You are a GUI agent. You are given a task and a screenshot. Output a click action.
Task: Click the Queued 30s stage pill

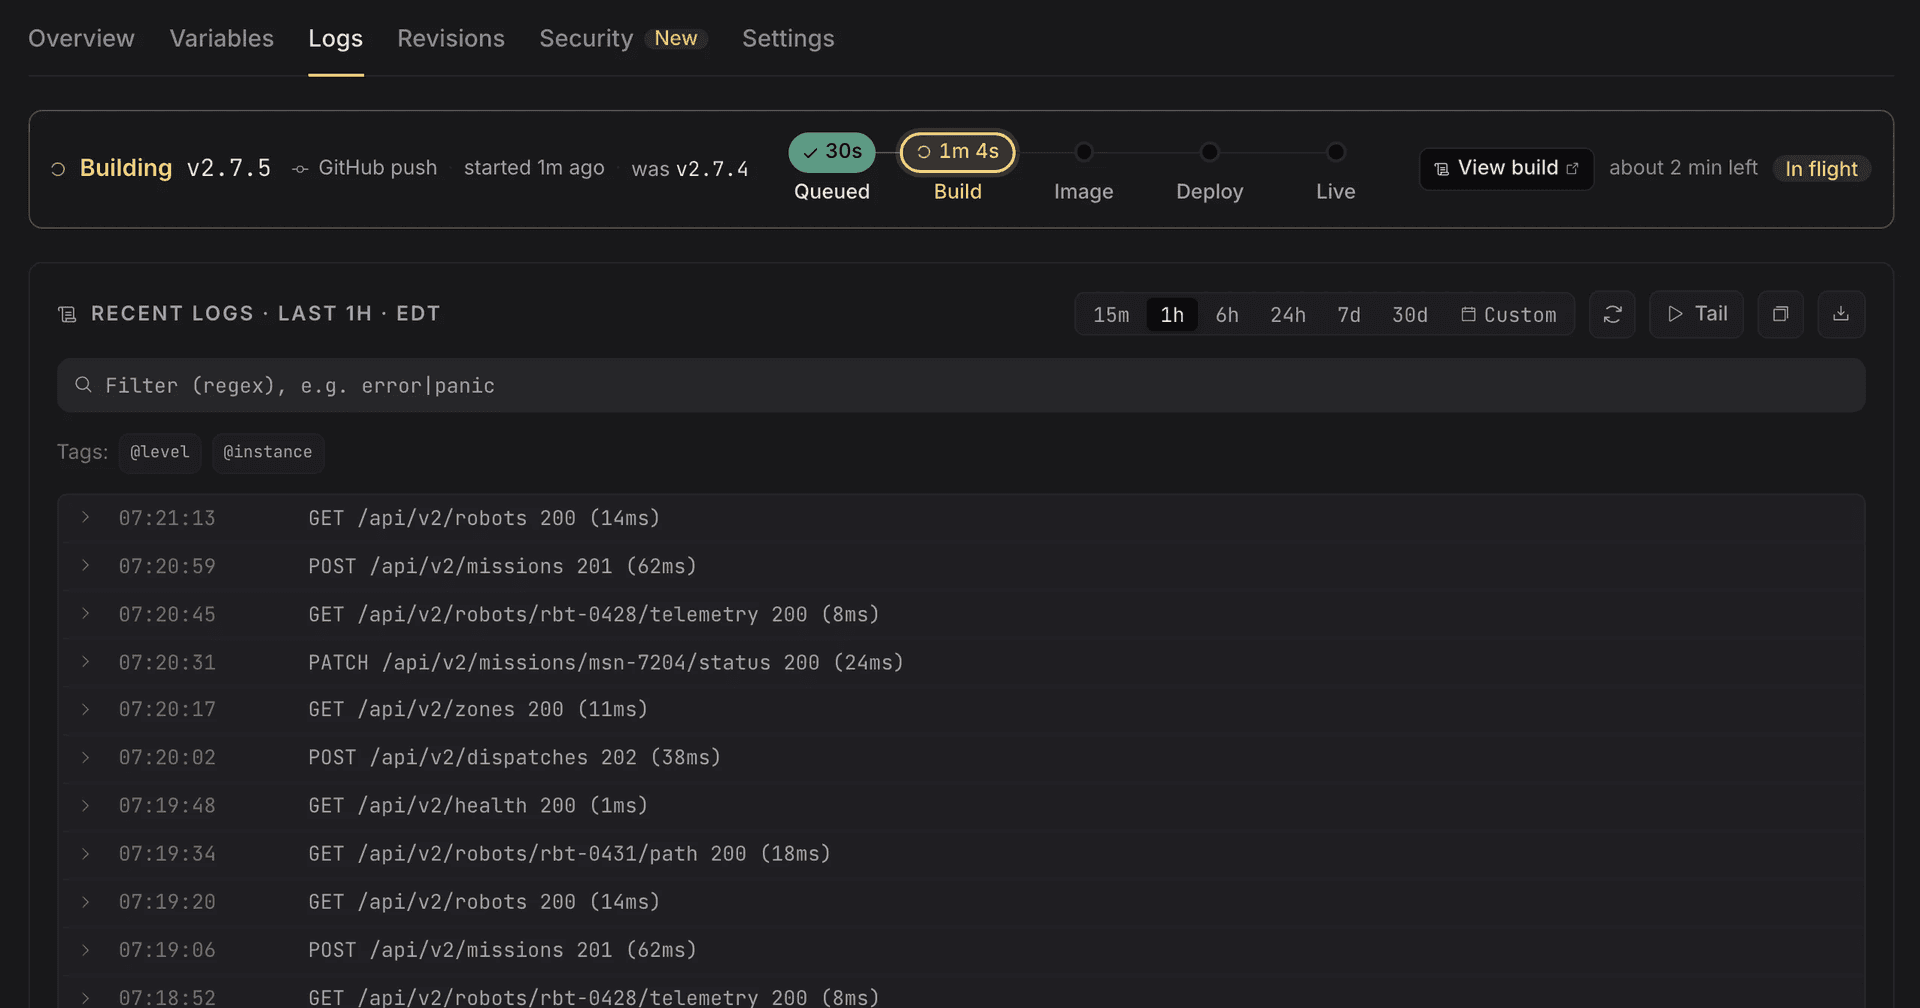click(832, 152)
